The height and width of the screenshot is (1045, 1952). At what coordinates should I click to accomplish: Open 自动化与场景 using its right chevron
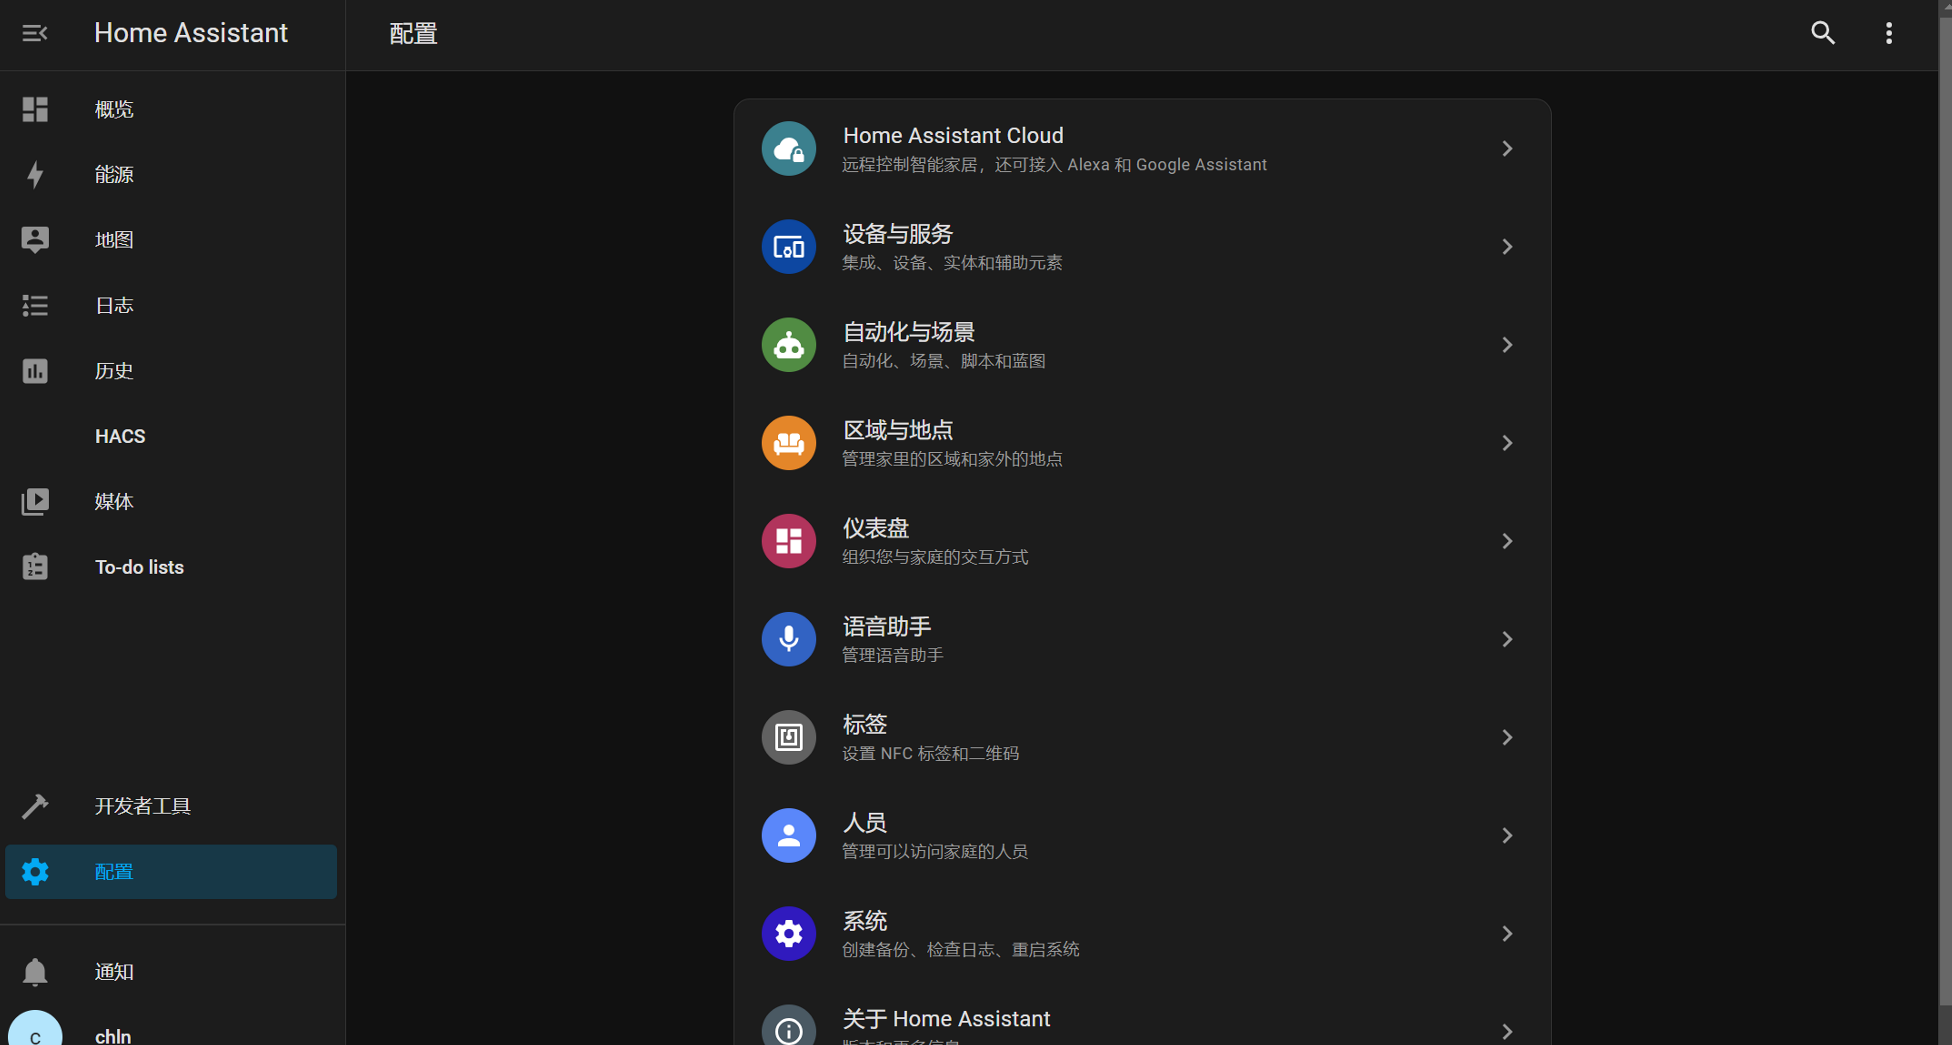point(1507,345)
